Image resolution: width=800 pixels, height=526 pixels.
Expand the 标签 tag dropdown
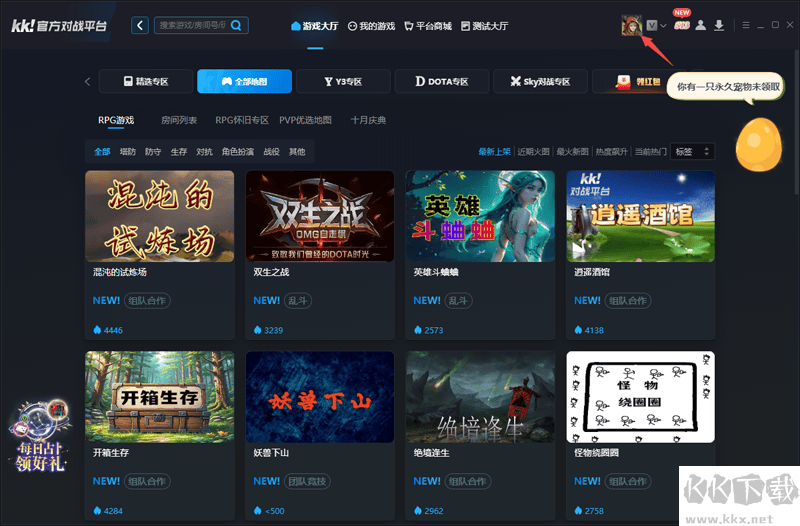(x=692, y=152)
